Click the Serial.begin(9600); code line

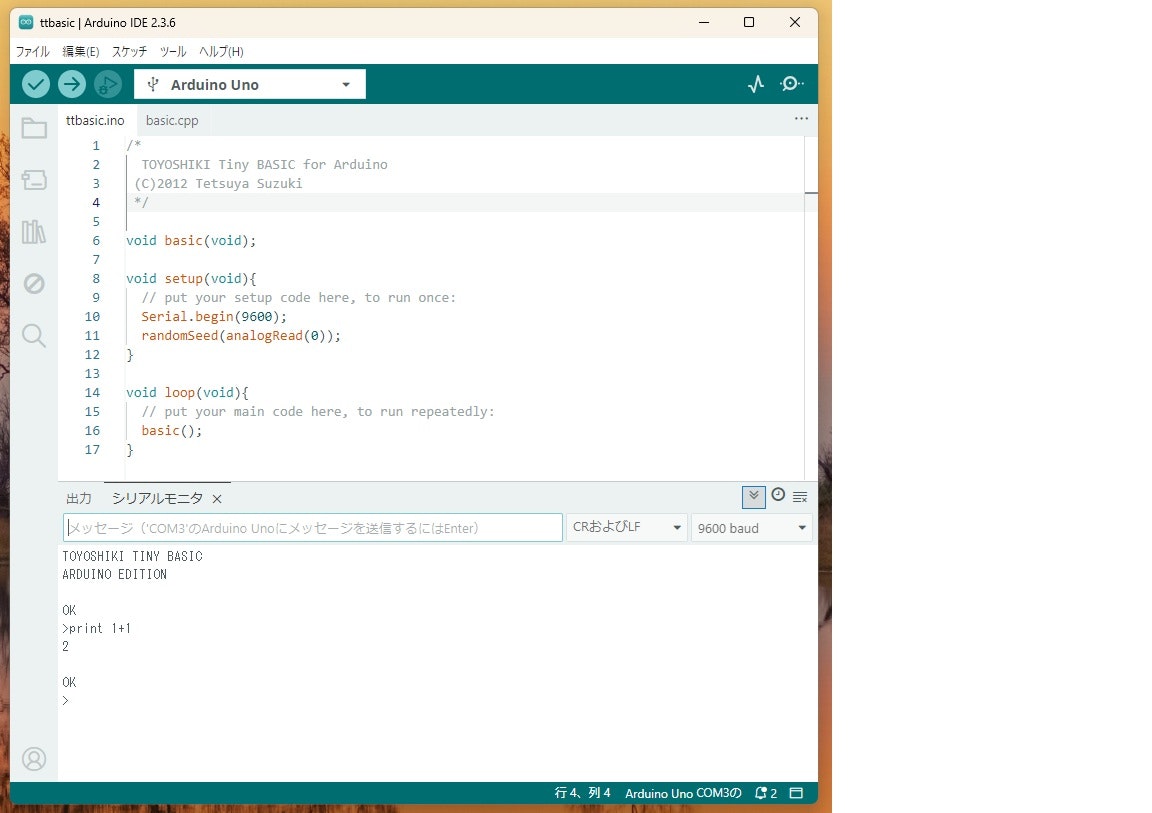click(x=214, y=317)
